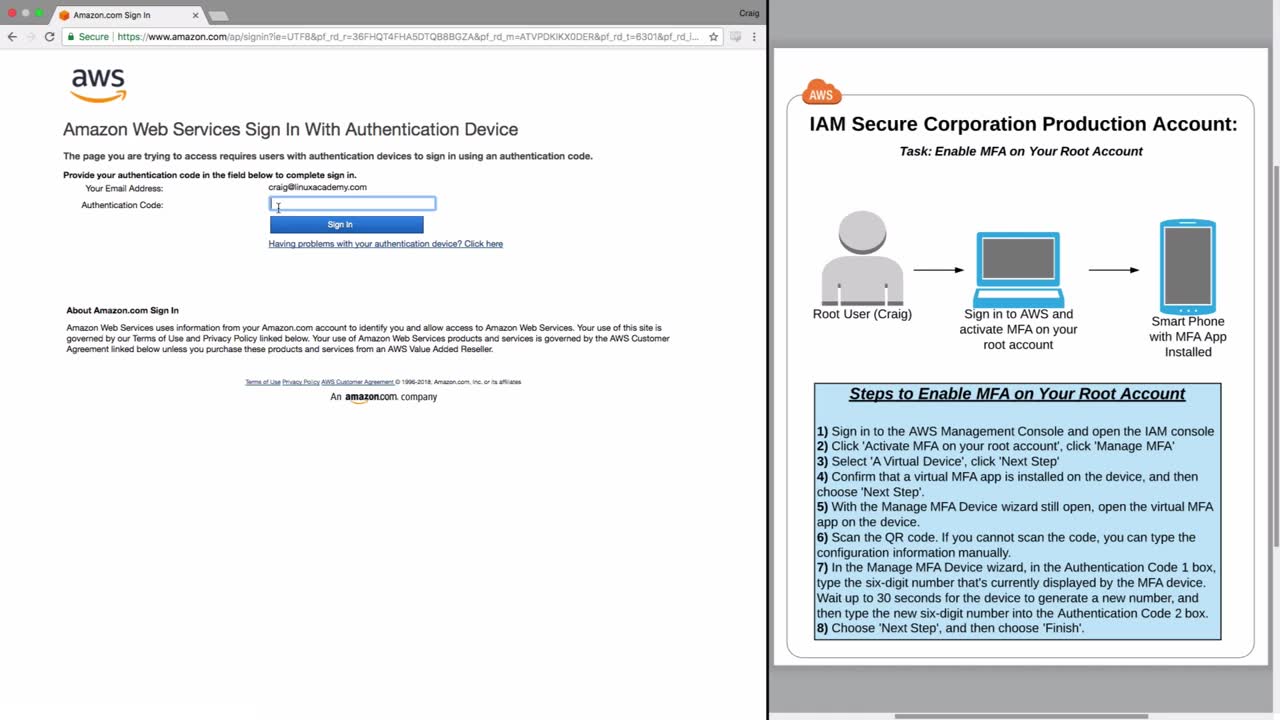Click the yellow macOS minimize button of Chrome
This screenshot has height=720, width=1280.
[26, 13]
